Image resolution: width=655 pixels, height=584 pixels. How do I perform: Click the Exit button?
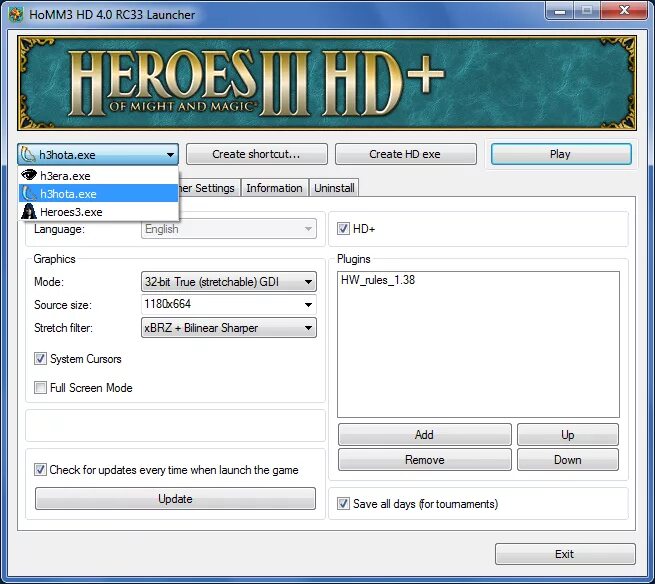pos(565,554)
